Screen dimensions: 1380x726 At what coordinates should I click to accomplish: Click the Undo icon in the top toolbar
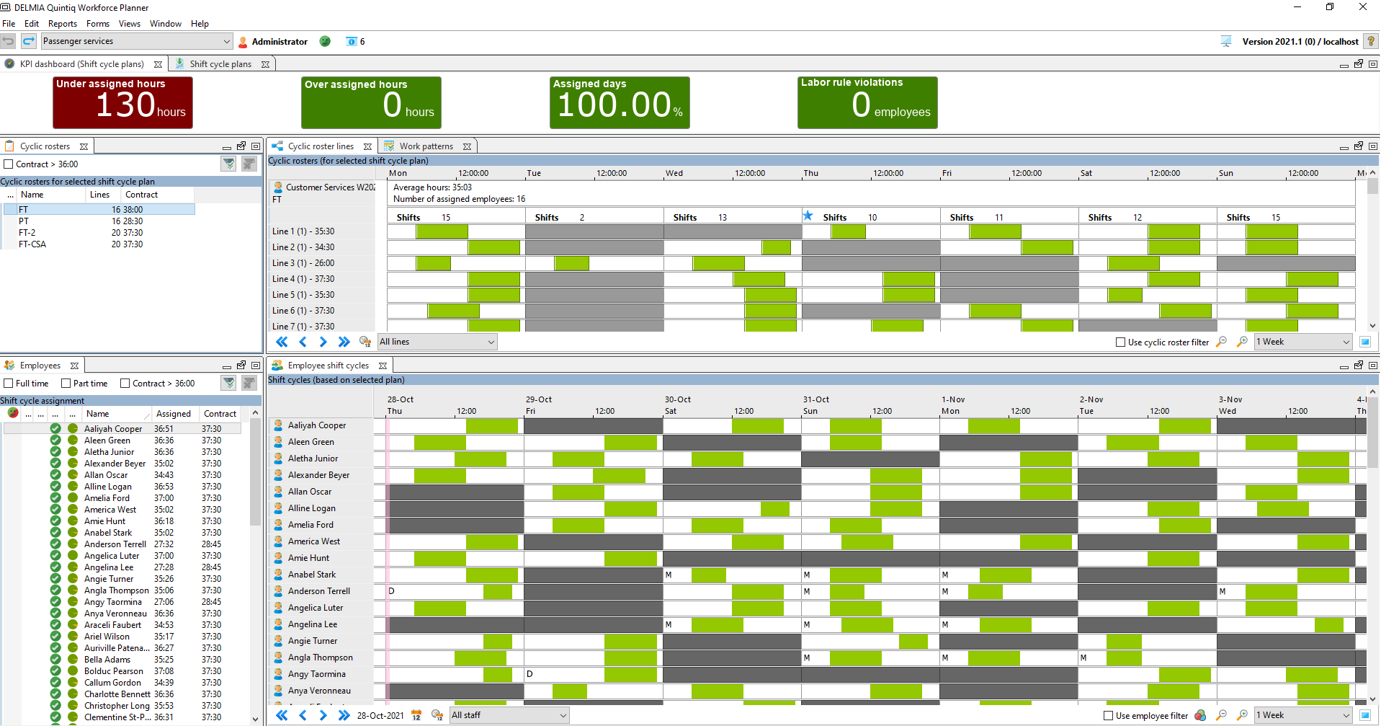coord(10,41)
